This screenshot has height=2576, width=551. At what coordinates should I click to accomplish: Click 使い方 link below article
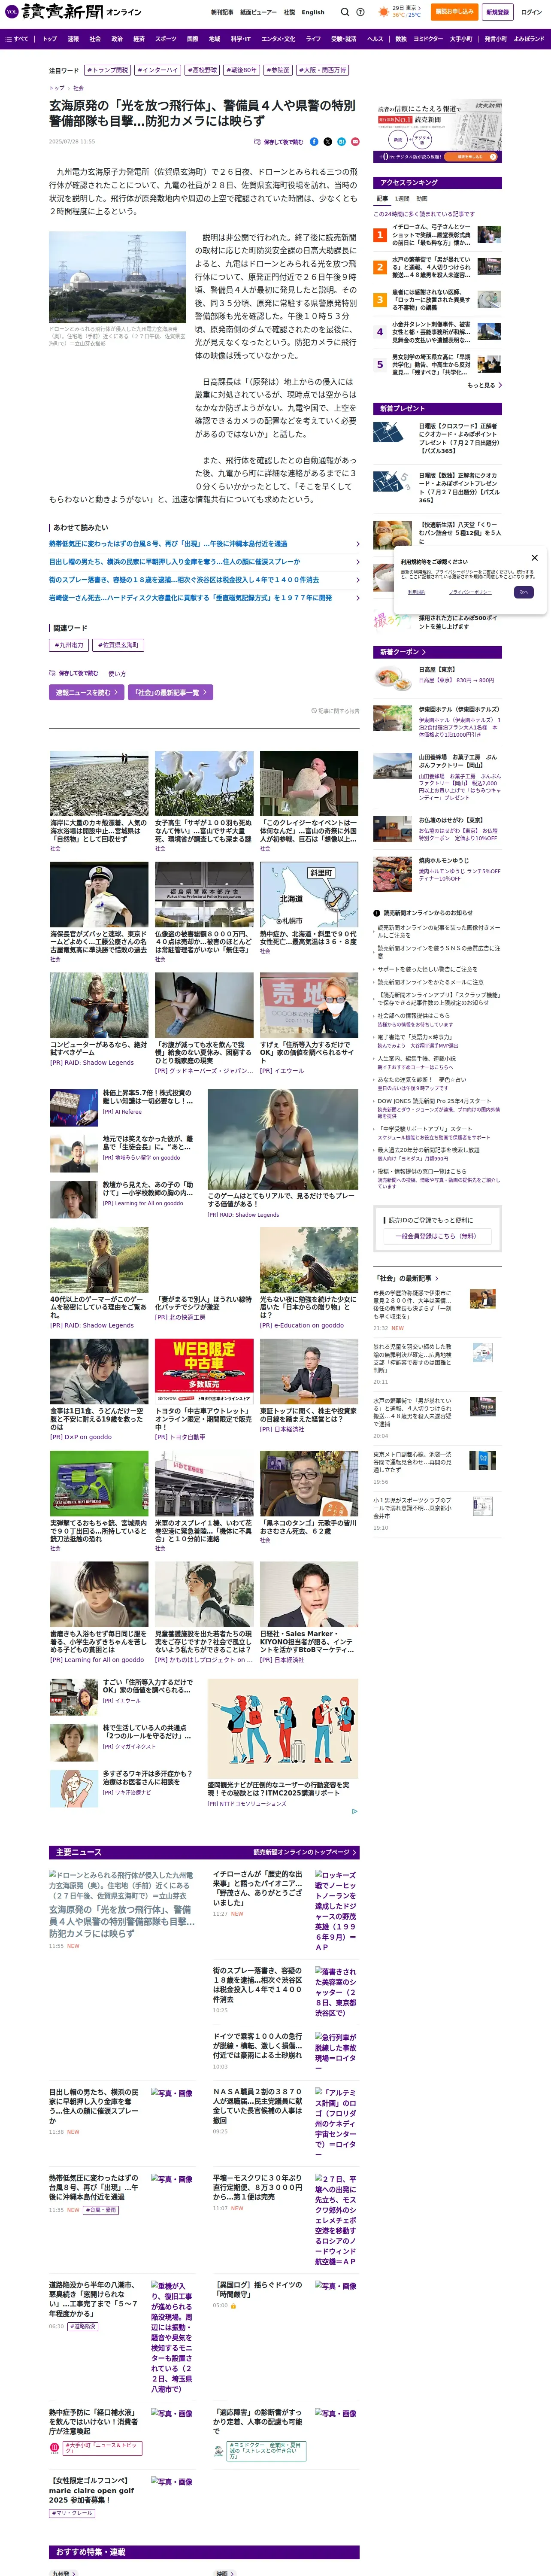(x=117, y=674)
